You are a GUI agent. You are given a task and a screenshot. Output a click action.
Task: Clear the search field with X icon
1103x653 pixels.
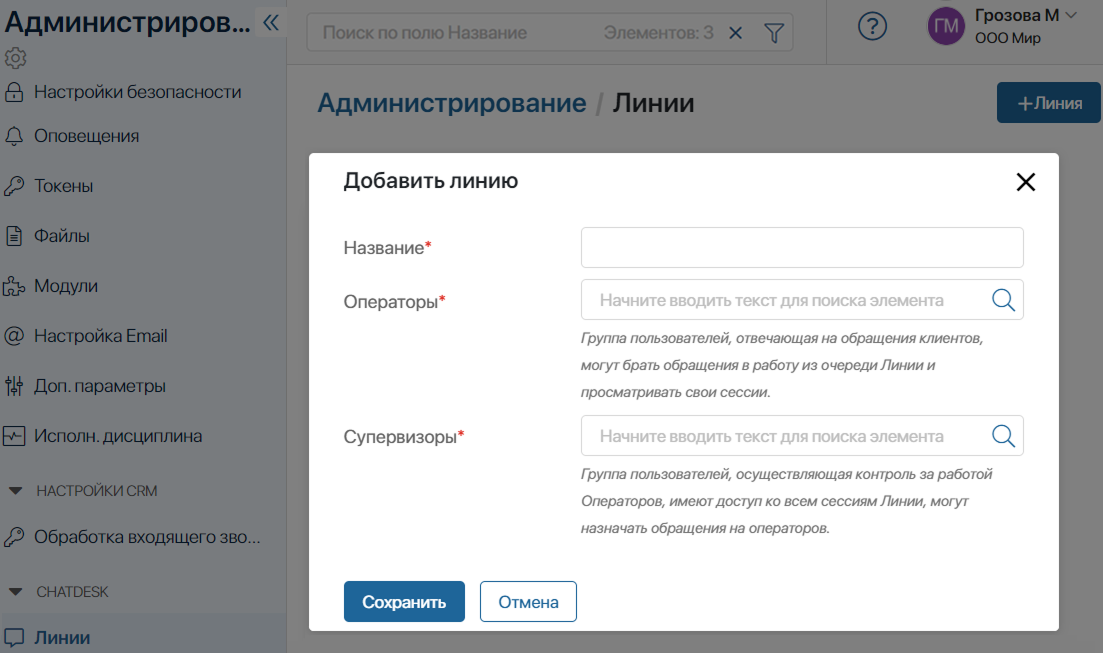pos(735,33)
